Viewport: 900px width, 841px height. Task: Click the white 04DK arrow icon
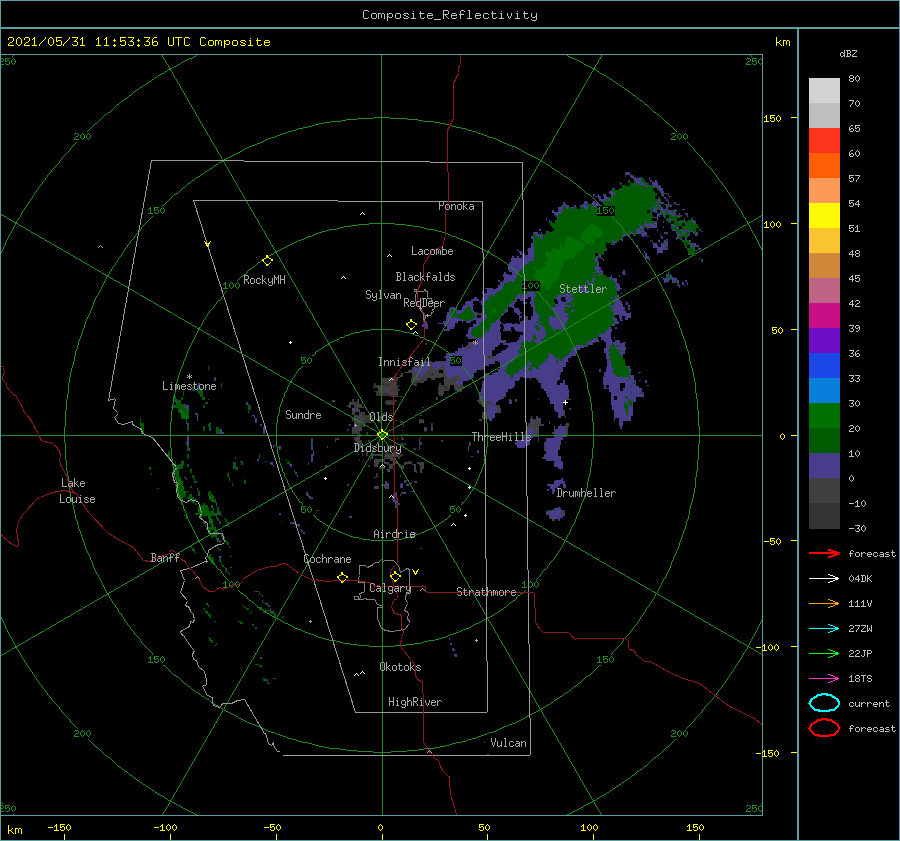(x=824, y=579)
